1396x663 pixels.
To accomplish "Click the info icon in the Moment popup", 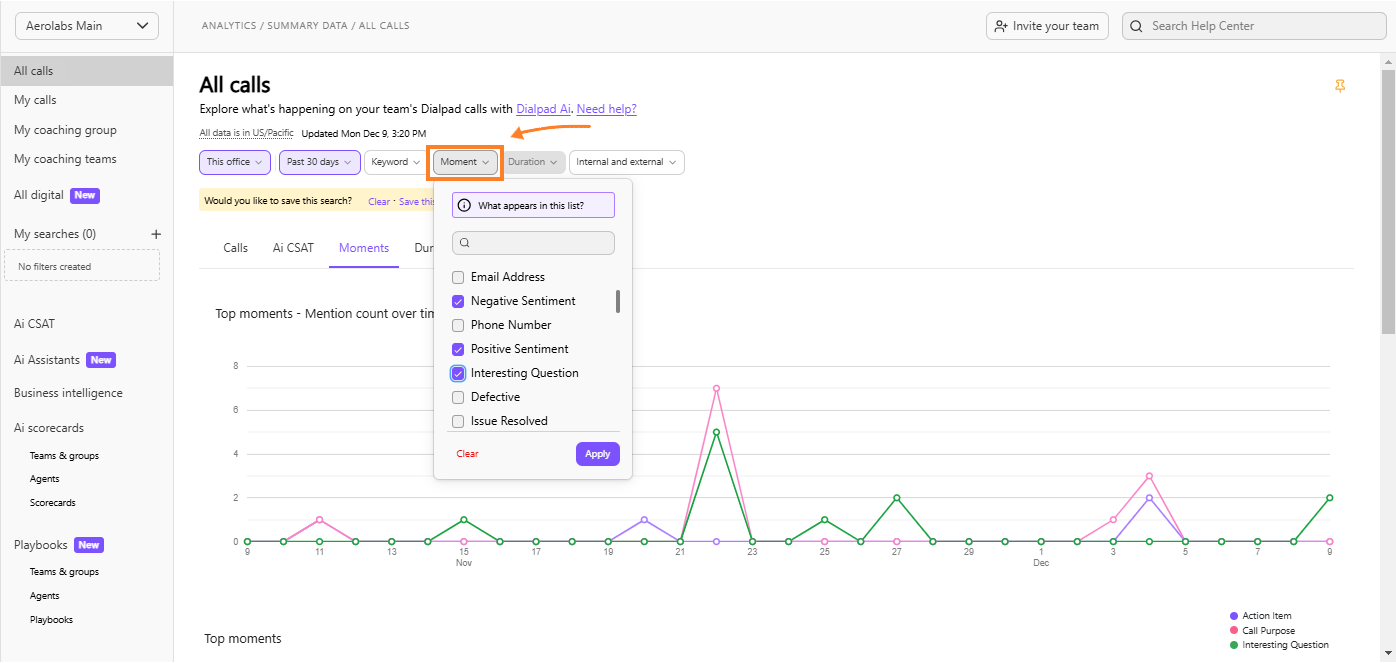I will pos(464,205).
